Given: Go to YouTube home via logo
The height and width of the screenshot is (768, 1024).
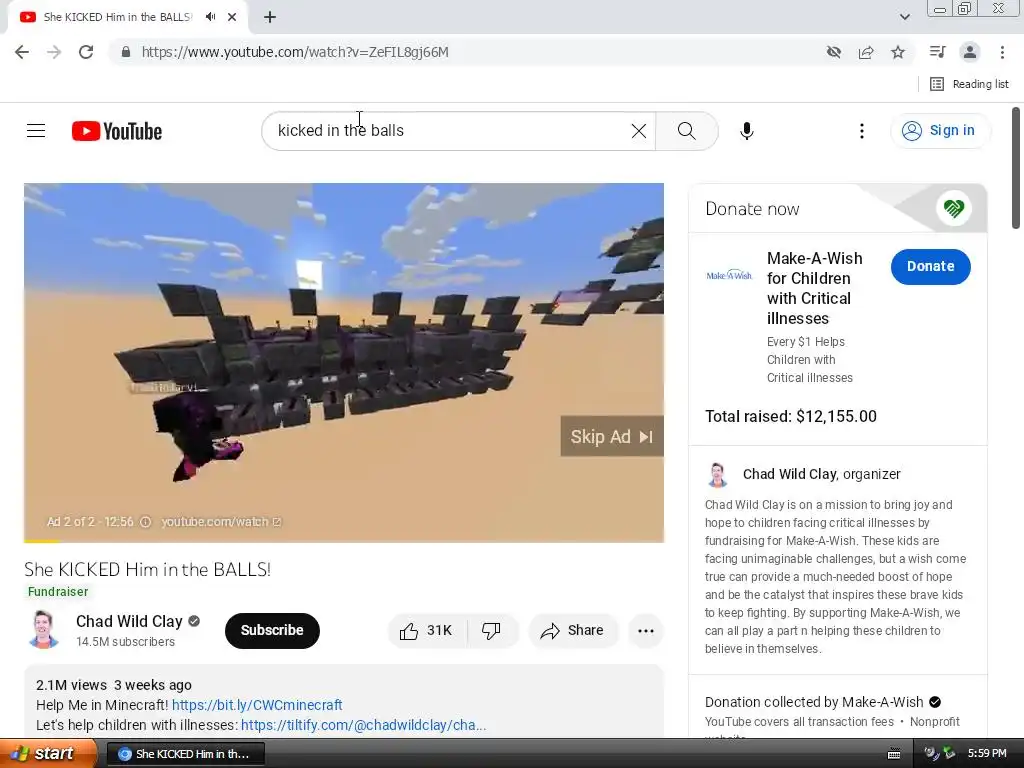Looking at the screenshot, I should coord(117,131).
